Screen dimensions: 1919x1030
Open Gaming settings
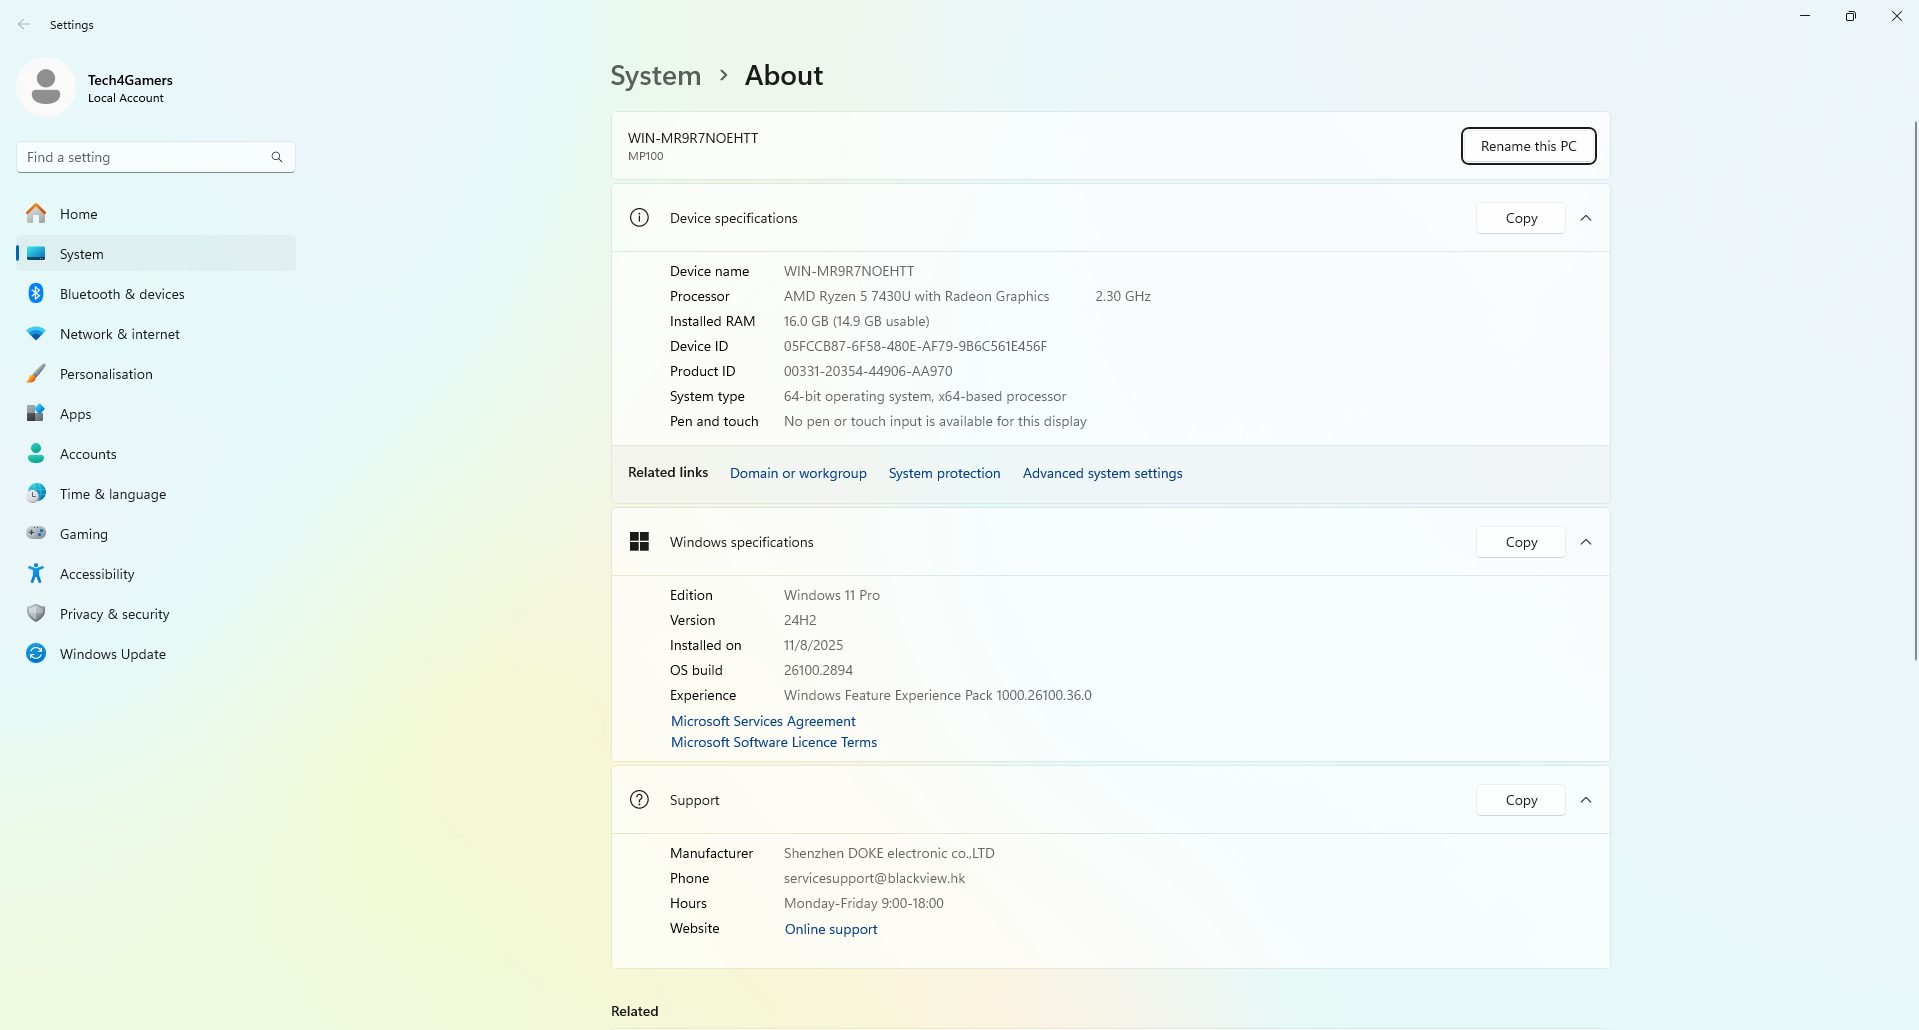point(83,533)
